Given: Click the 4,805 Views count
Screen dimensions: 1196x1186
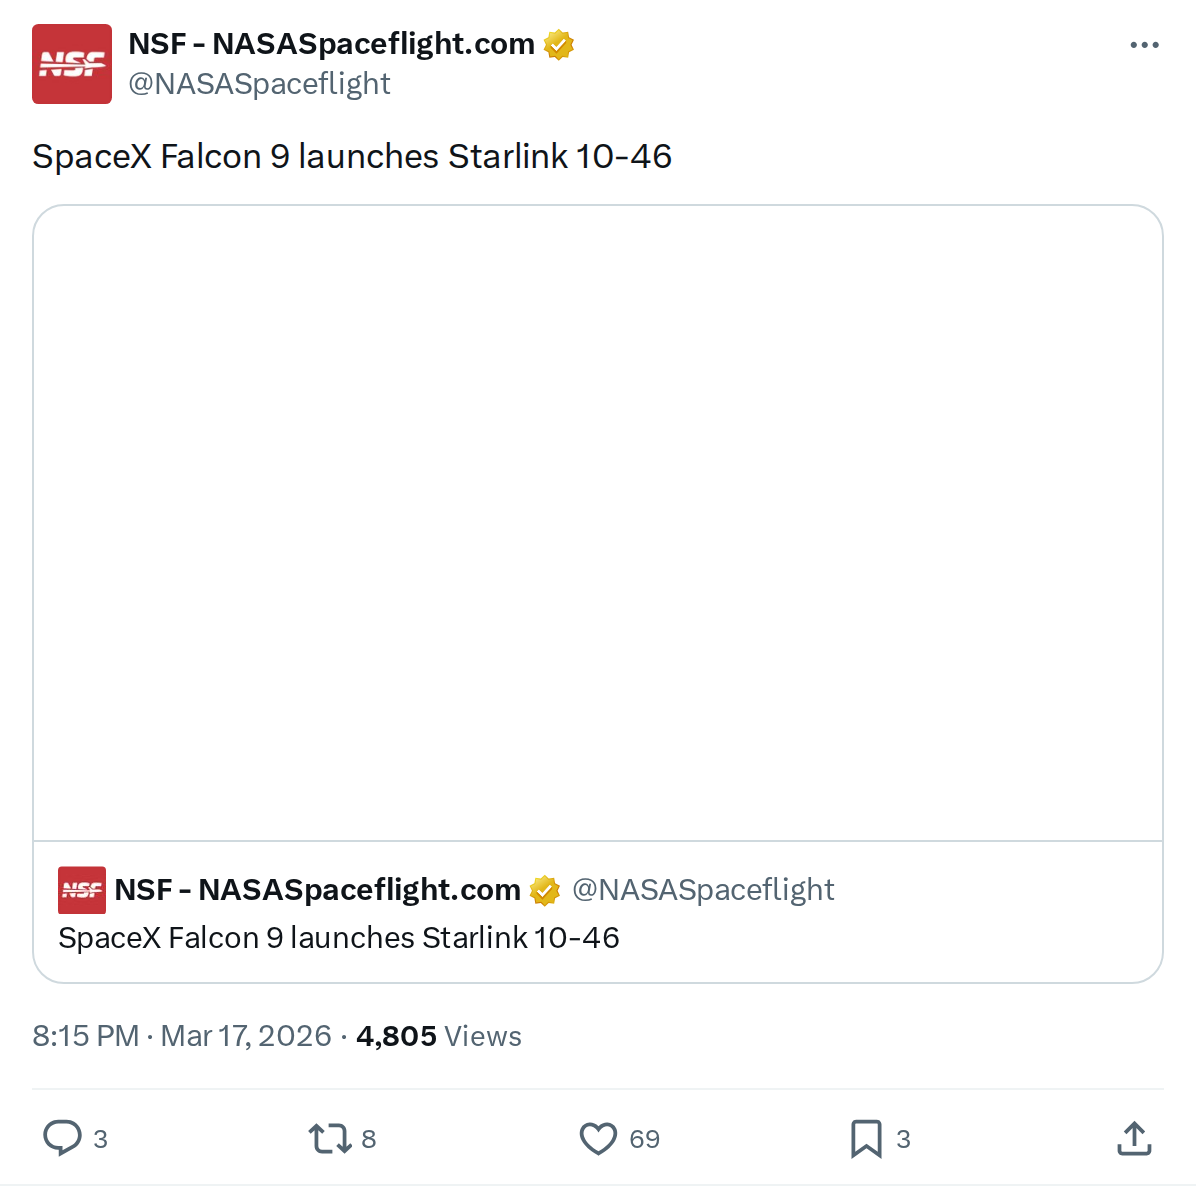Looking at the screenshot, I should [439, 1036].
